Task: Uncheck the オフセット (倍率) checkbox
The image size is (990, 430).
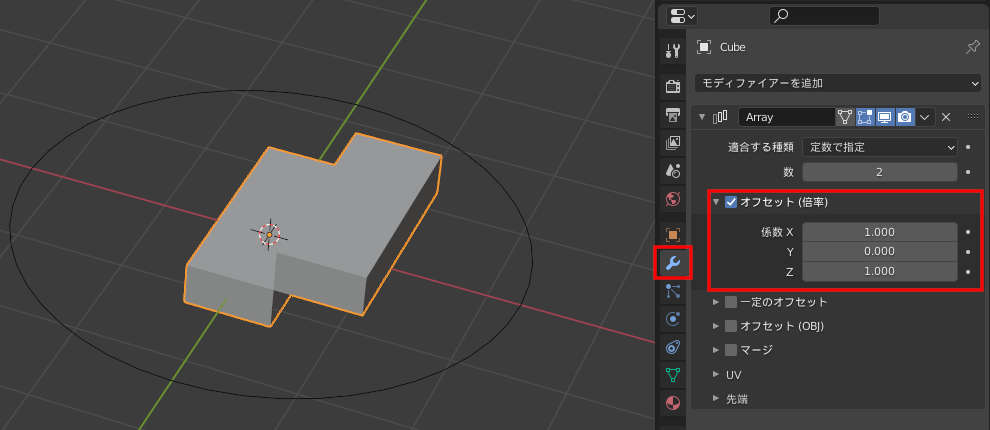Action: pos(731,202)
